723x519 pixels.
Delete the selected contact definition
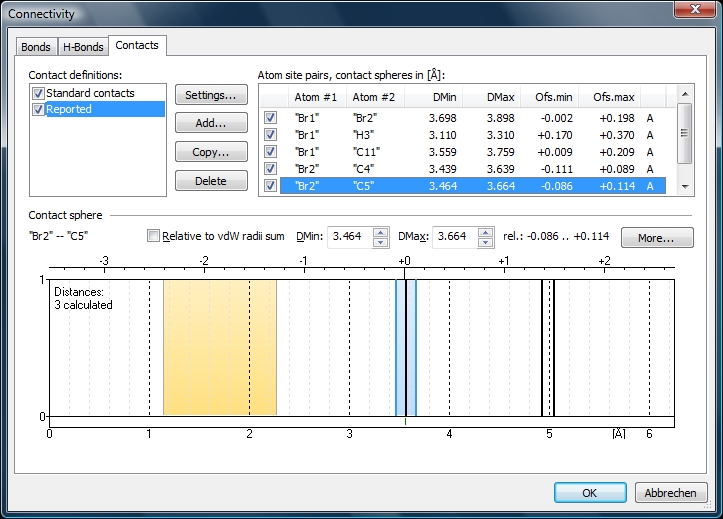pyautogui.click(x=211, y=181)
